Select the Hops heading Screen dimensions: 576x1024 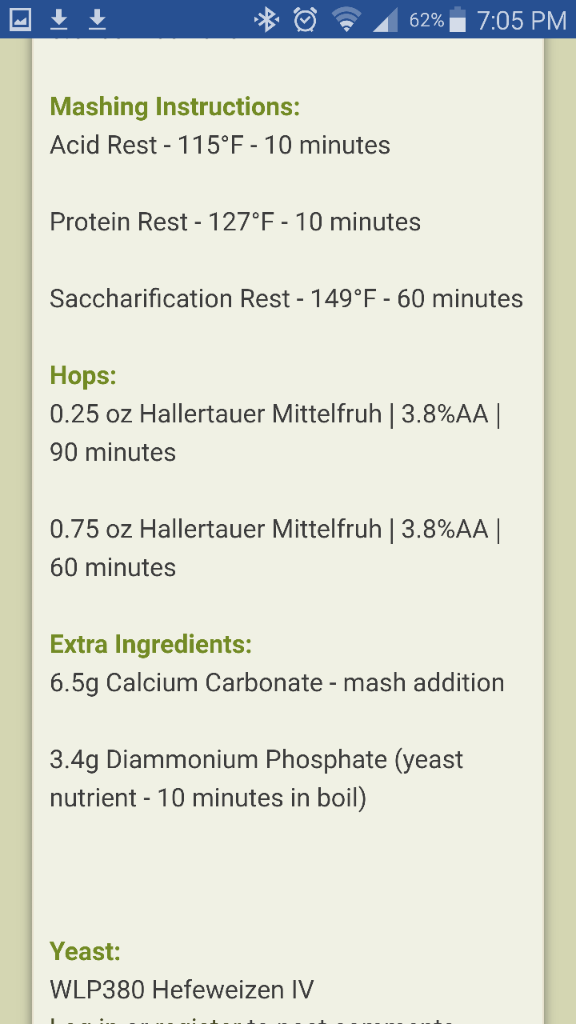tap(83, 376)
